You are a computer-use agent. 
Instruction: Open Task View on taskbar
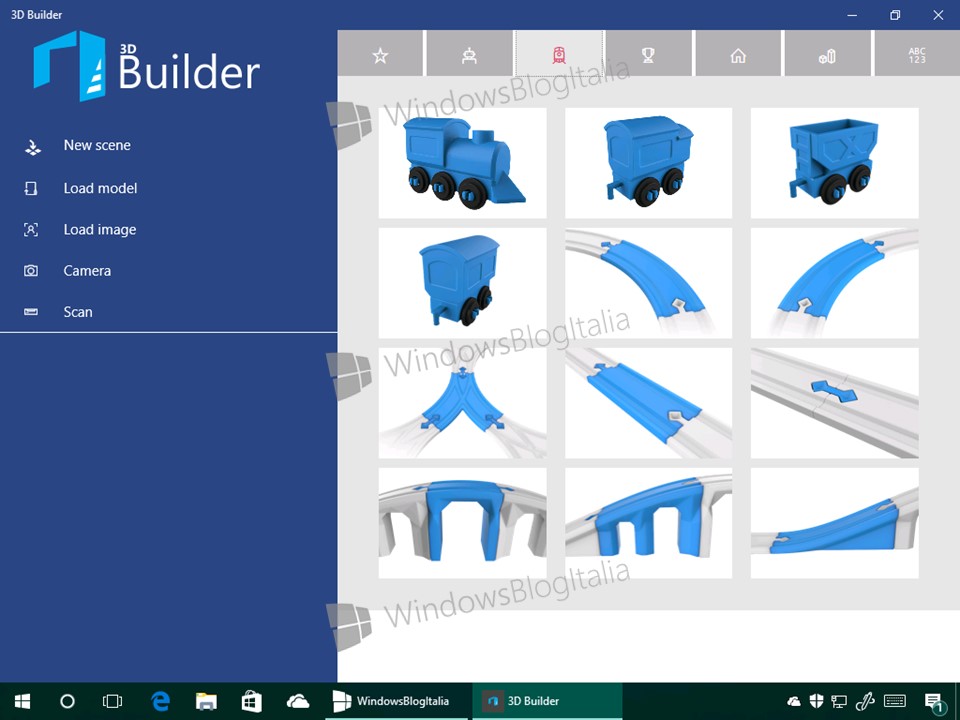tap(112, 701)
